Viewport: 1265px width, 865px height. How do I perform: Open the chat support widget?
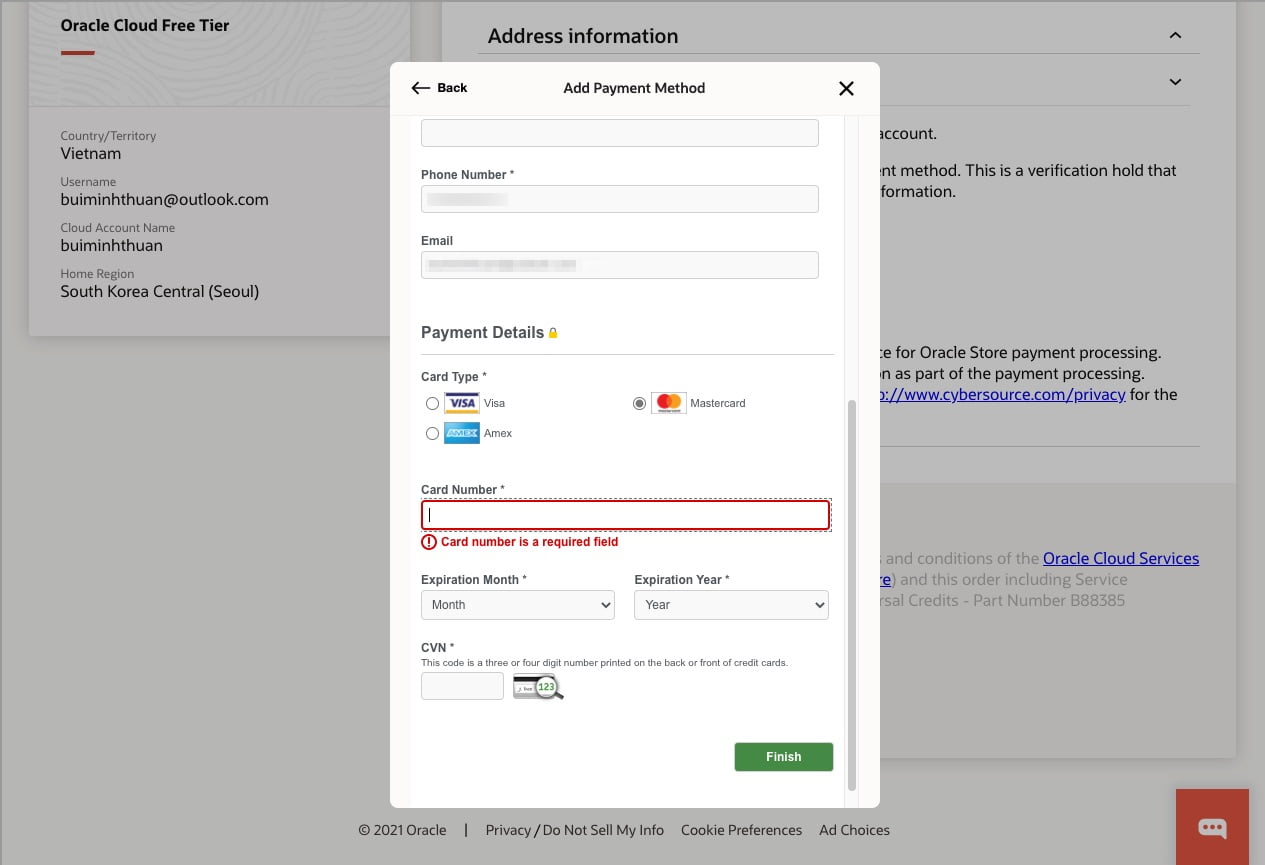pos(1212,827)
